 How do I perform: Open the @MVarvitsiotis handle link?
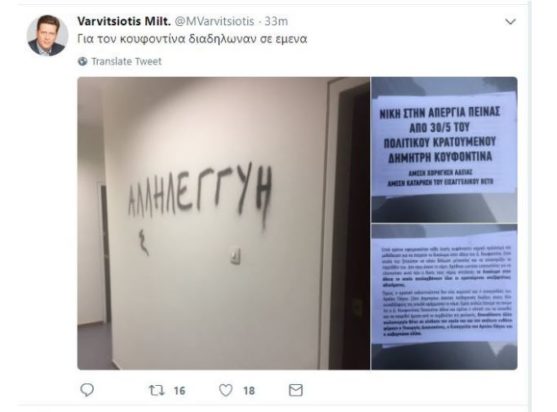(215, 21)
